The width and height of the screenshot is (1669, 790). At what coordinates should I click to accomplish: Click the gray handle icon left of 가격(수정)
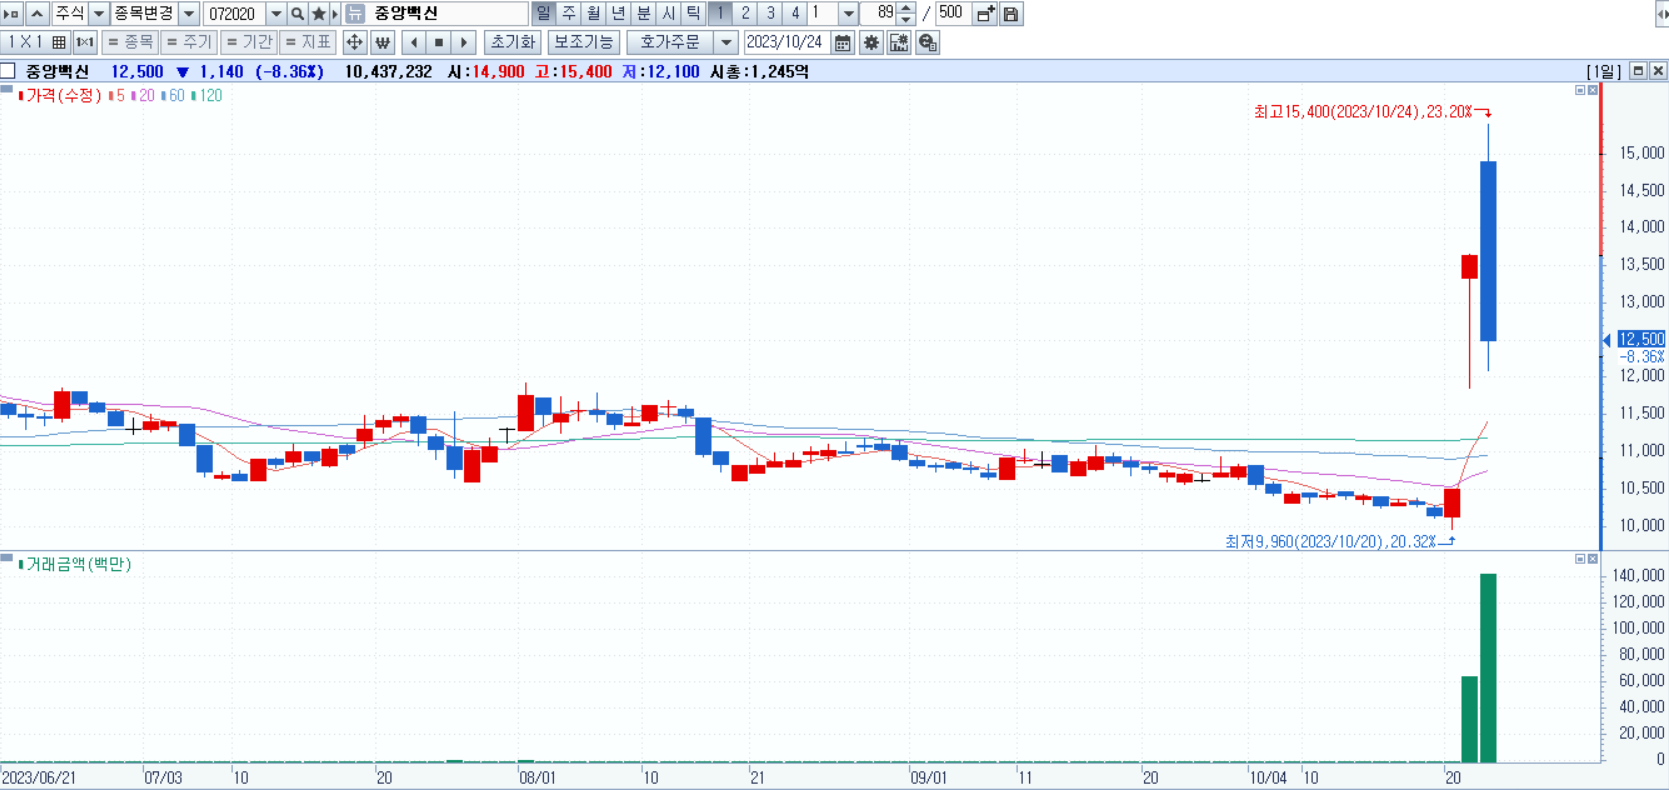point(7,89)
